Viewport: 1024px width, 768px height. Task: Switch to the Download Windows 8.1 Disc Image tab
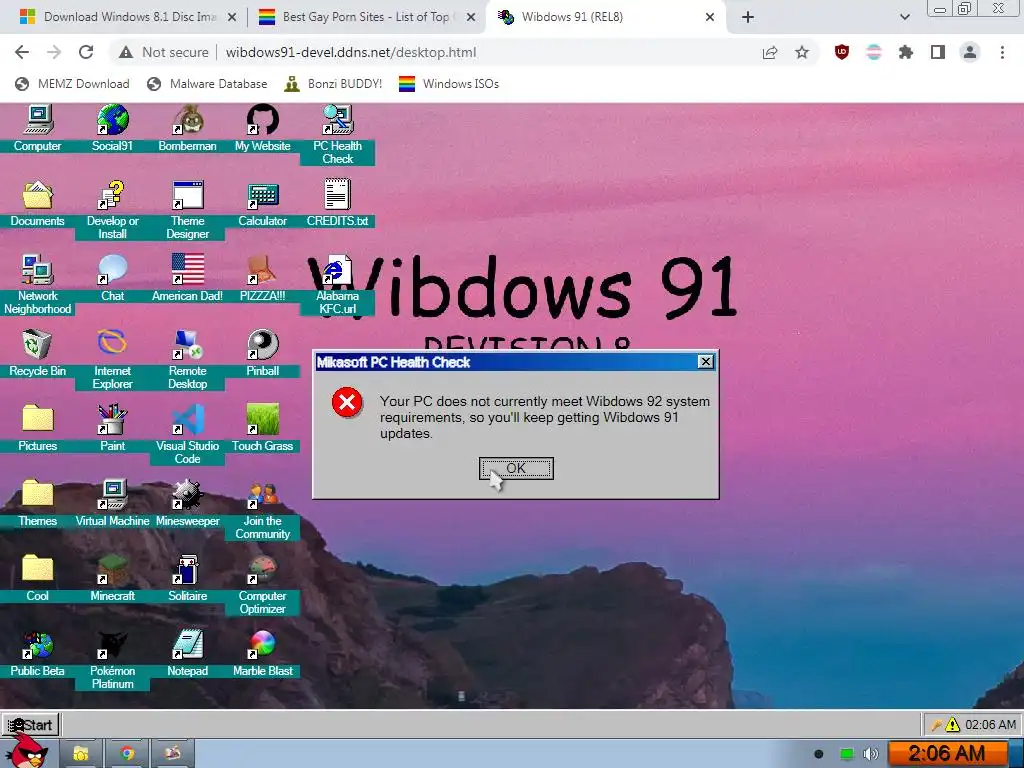129,18
